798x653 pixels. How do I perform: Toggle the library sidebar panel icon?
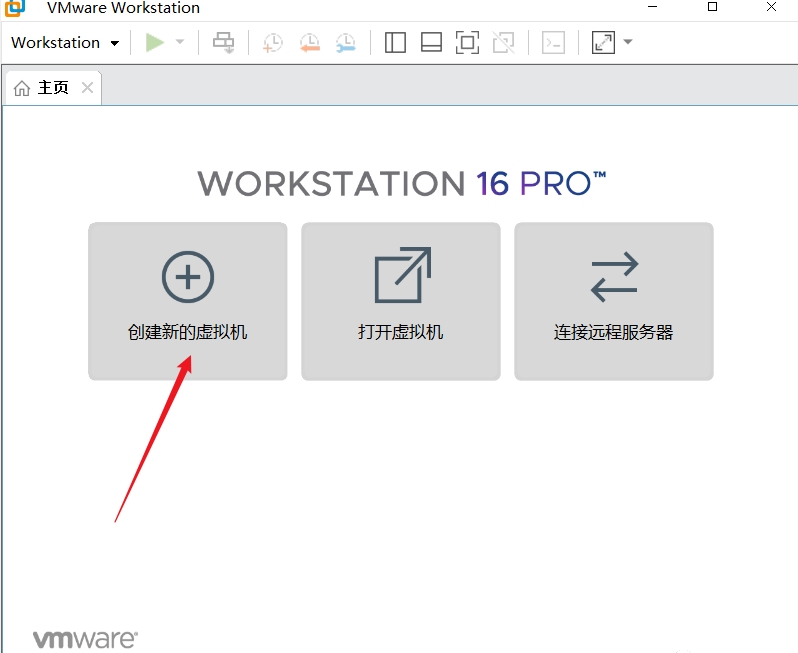395,42
